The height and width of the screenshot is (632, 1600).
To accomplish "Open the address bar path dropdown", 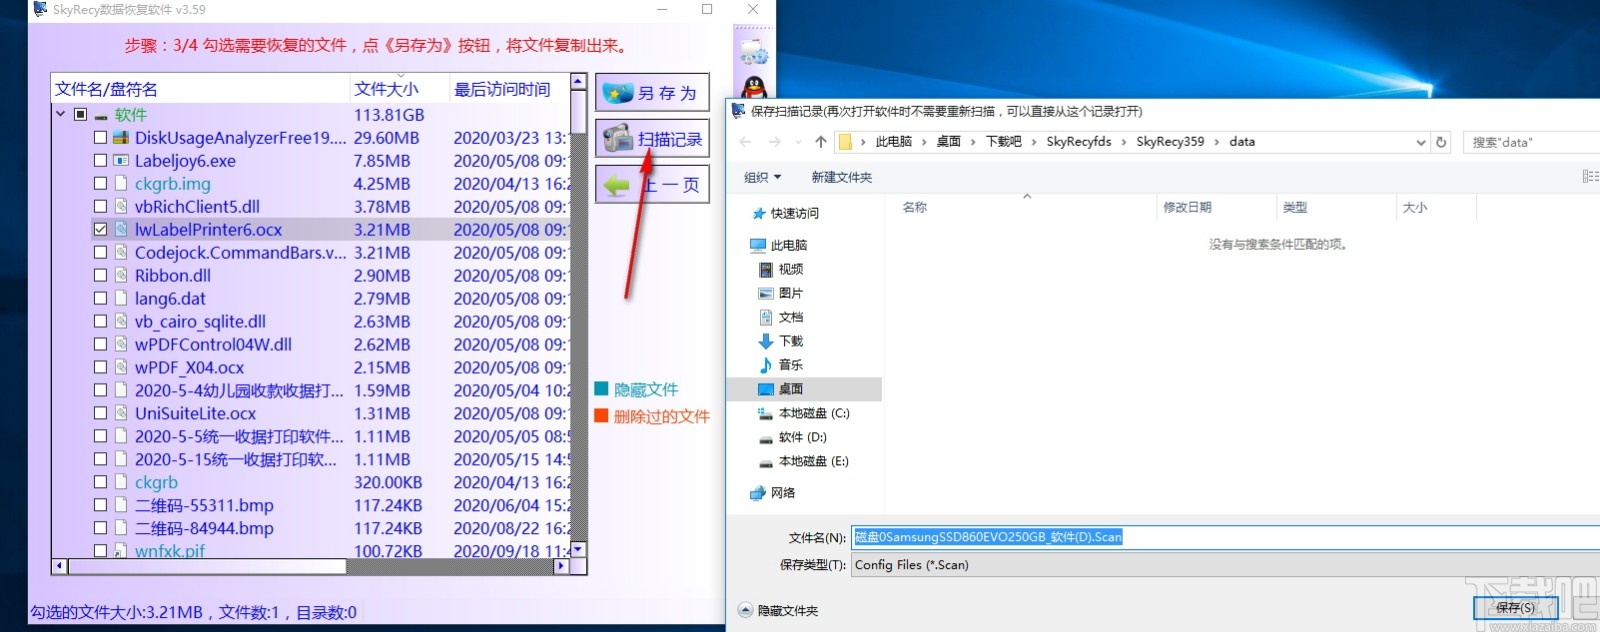I will point(1421,142).
